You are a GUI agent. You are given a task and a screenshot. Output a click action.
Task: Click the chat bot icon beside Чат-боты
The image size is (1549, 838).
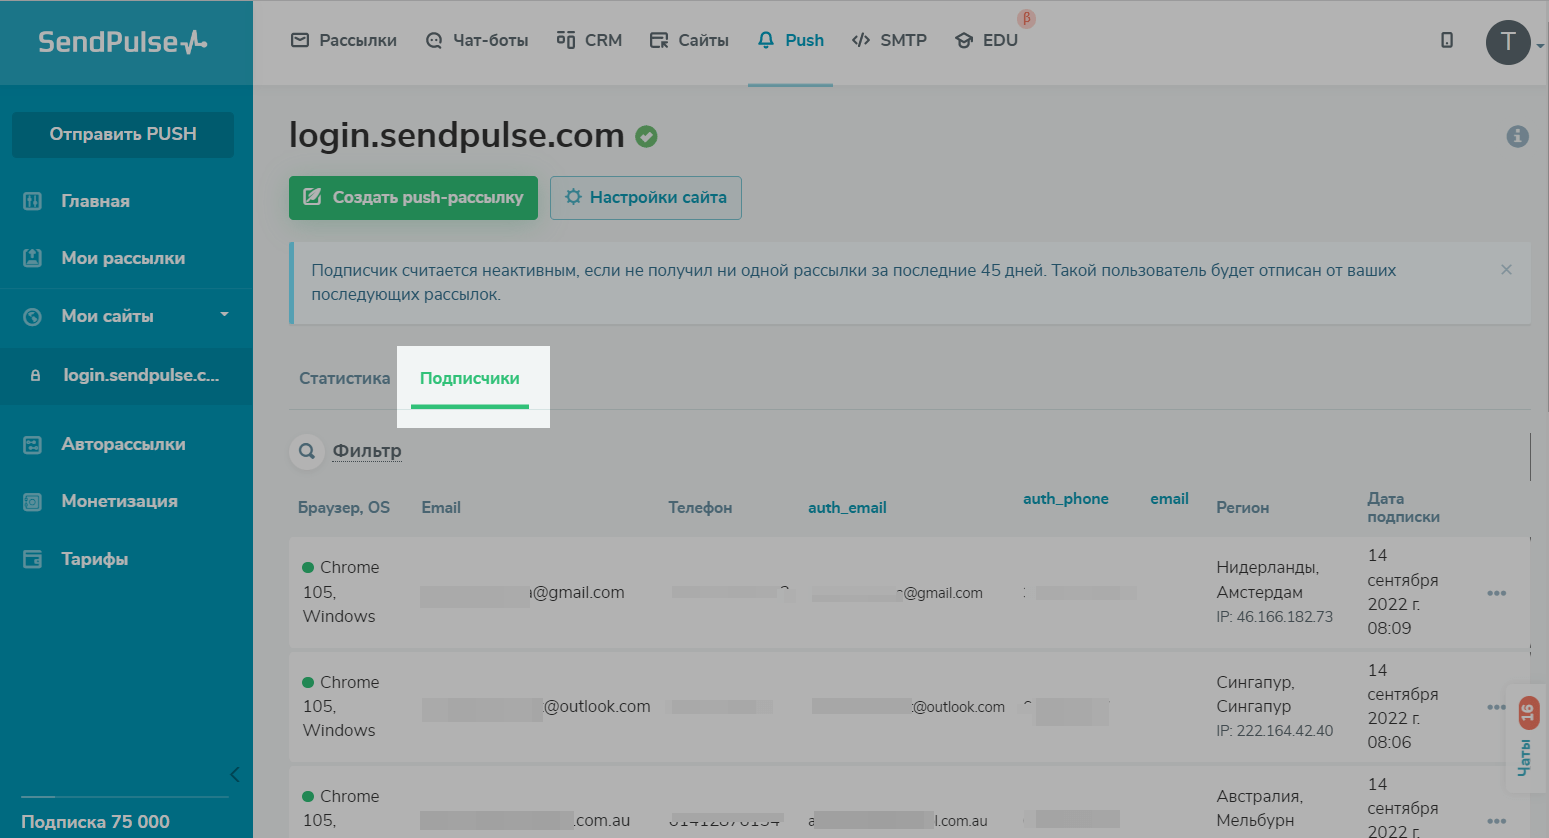pyautogui.click(x=434, y=40)
